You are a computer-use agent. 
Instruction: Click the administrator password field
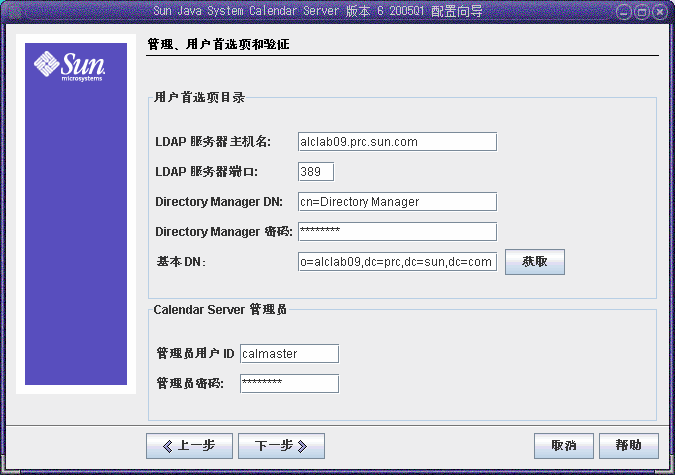tap(289, 384)
